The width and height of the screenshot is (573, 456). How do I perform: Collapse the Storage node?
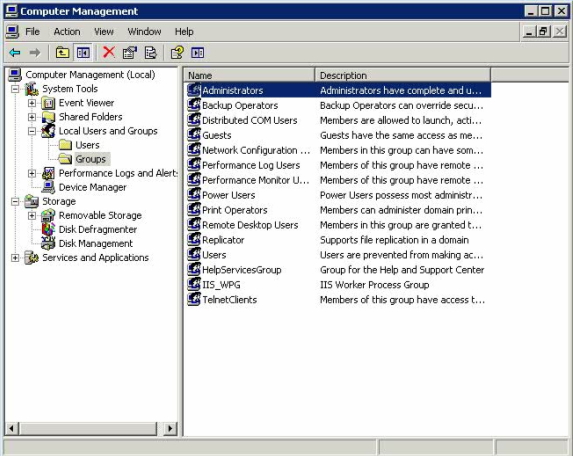point(15,201)
